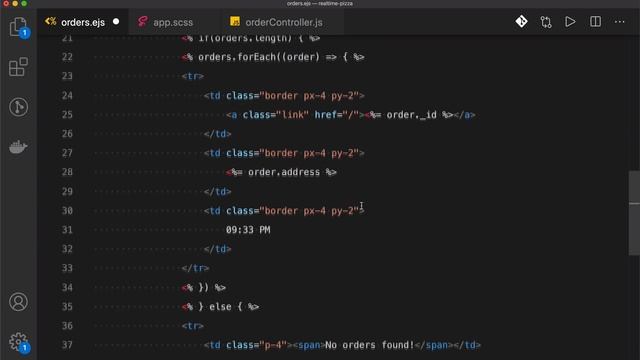Viewport: 640px width, 360px height.
Task: Open the Accounts menu
Action: [x=18, y=302]
